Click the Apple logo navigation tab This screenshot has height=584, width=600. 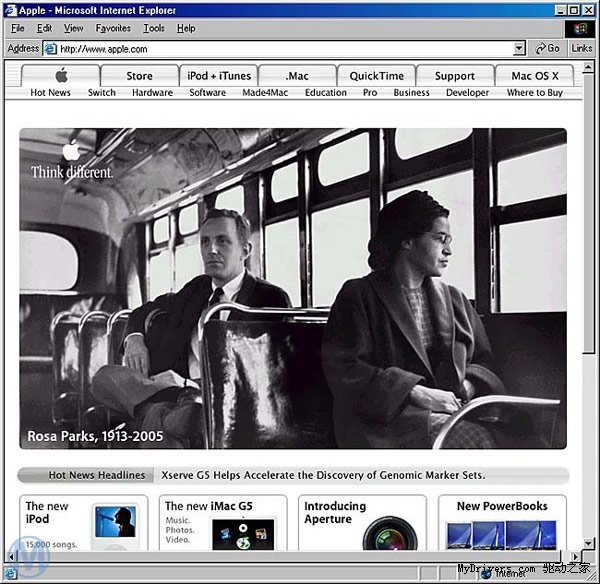tap(61, 75)
